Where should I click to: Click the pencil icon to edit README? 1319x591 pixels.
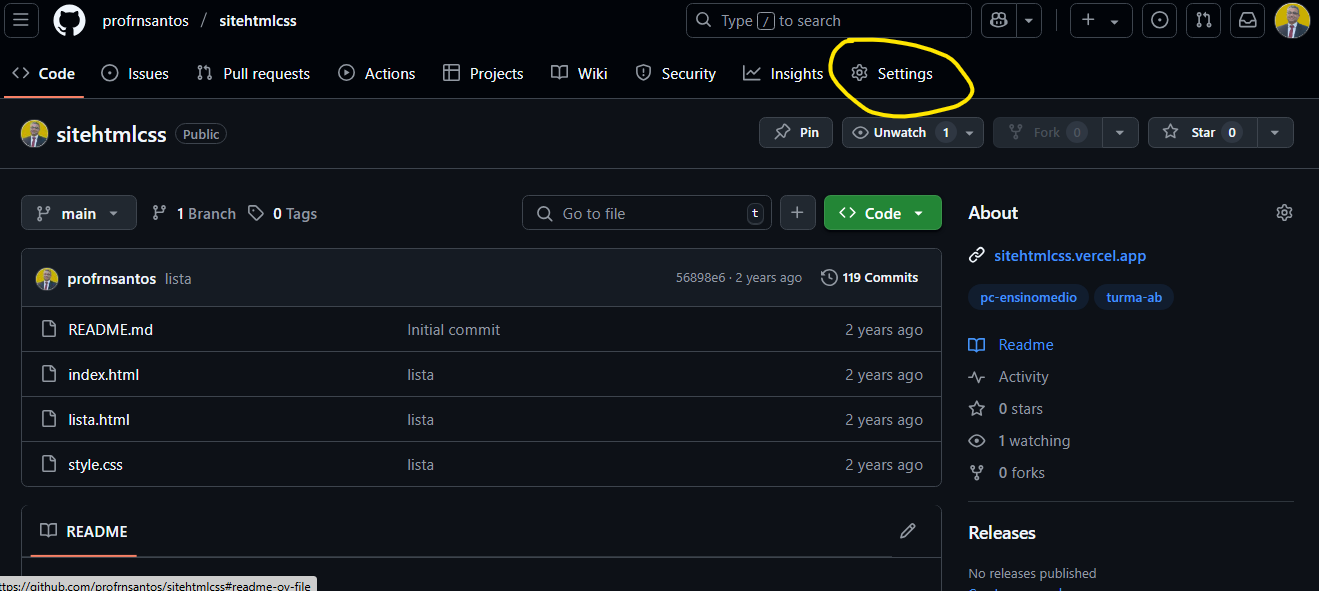pos(907,531)
